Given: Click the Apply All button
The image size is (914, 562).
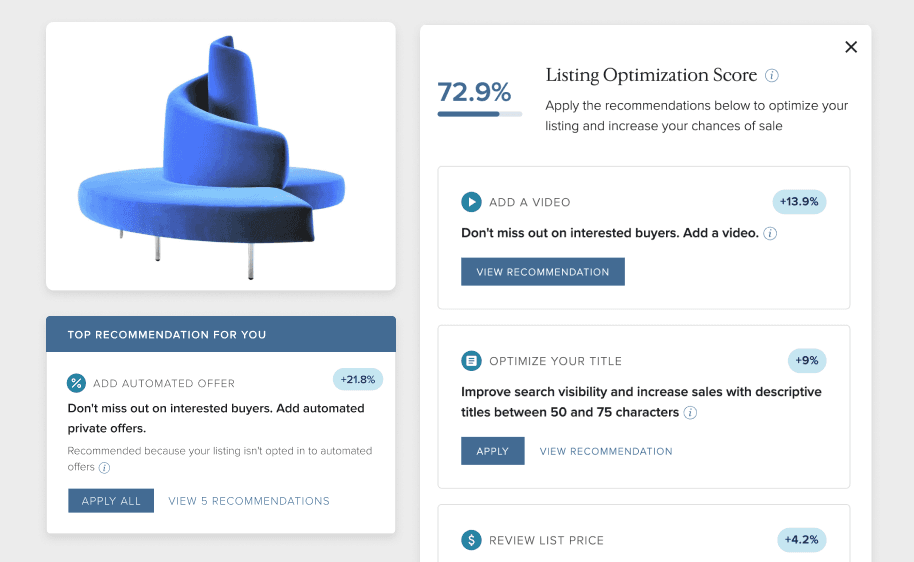Looking at the screenshot, I should tap(111, 501).
